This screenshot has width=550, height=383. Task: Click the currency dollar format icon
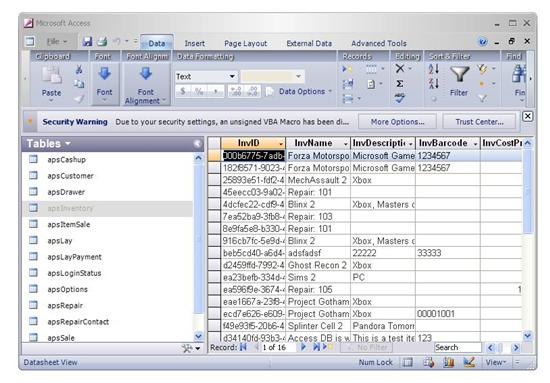pos(183,92)
